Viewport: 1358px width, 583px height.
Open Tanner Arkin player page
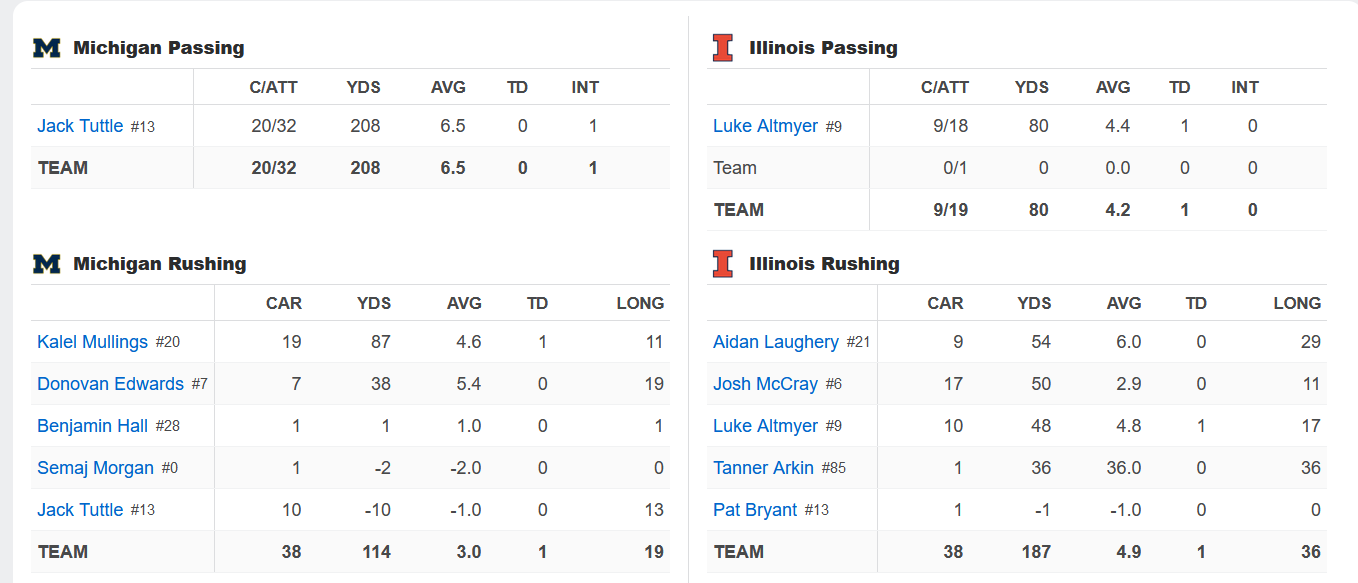[x=763, y=468]
